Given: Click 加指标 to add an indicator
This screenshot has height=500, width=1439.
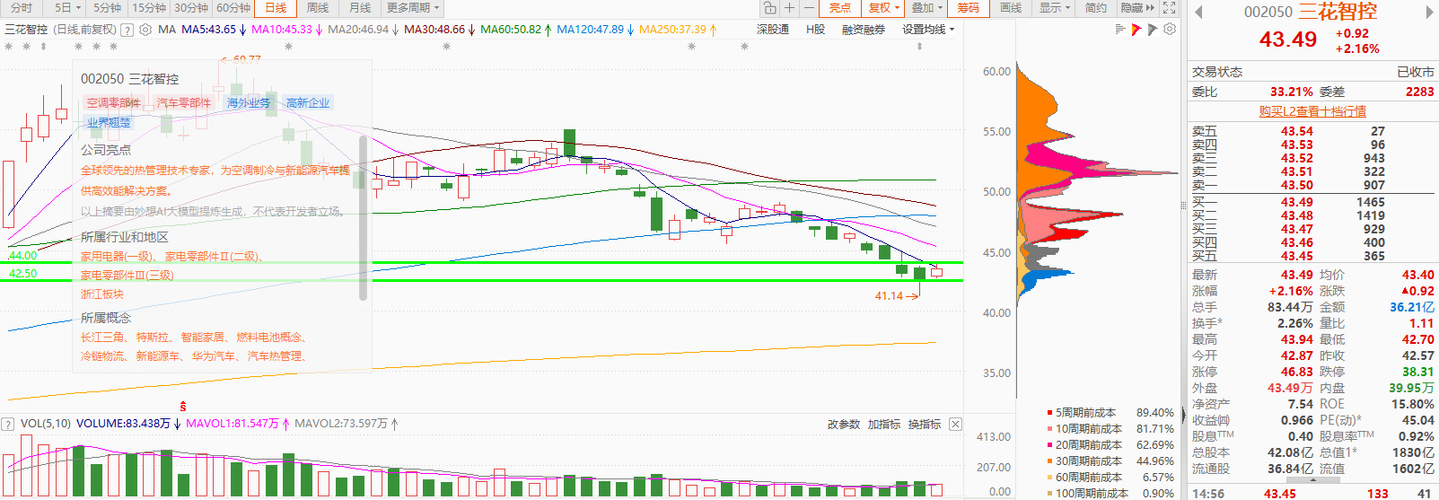Looking at the screenshot, I should click(x=884, y=424).
